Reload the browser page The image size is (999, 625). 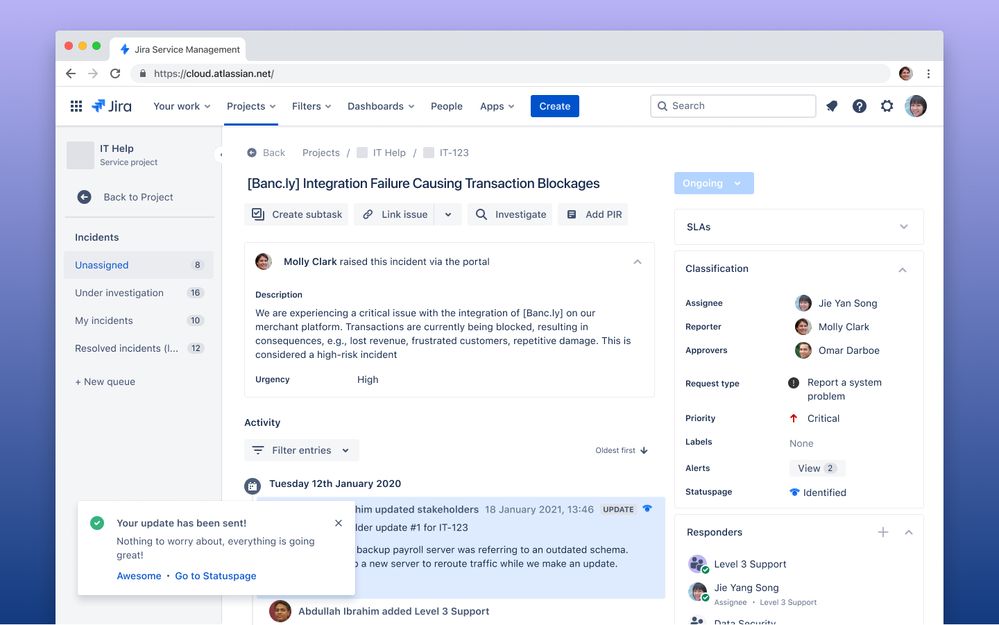pos(115,73)
